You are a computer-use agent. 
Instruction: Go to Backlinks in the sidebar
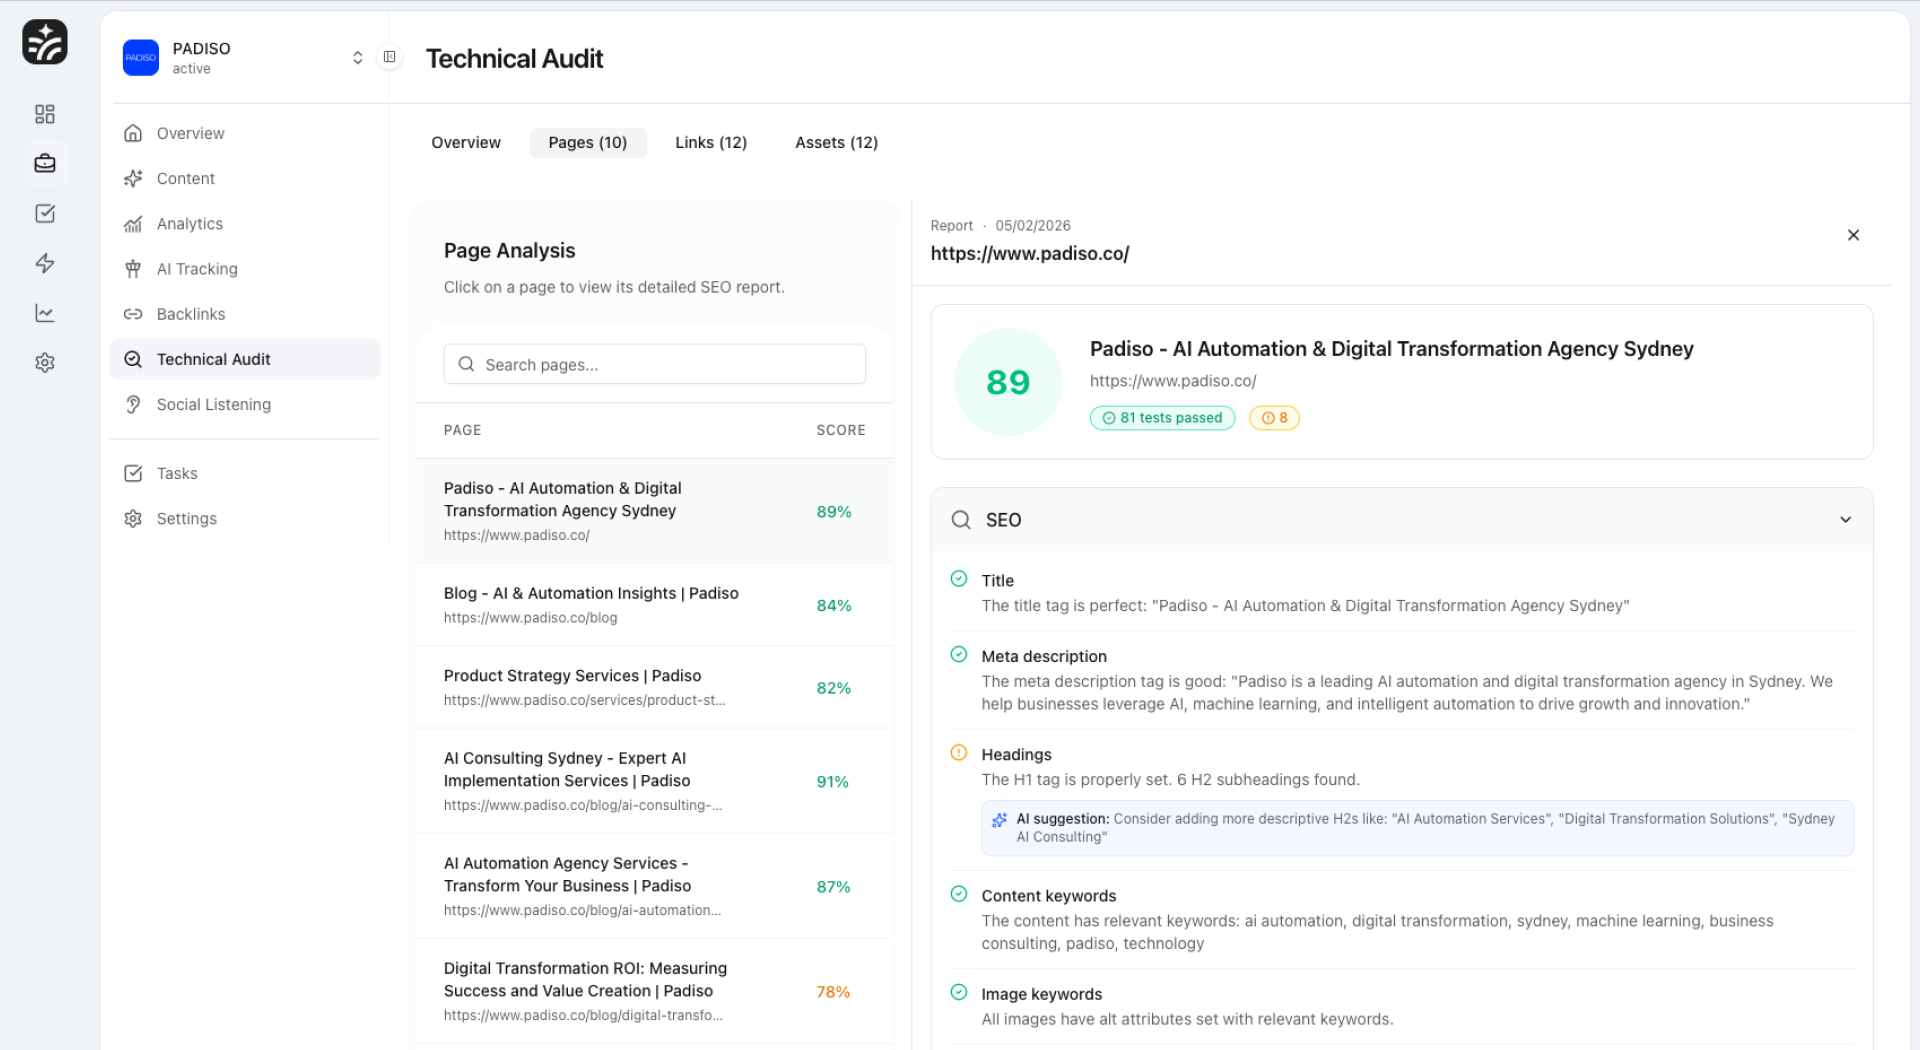[190, 314]
